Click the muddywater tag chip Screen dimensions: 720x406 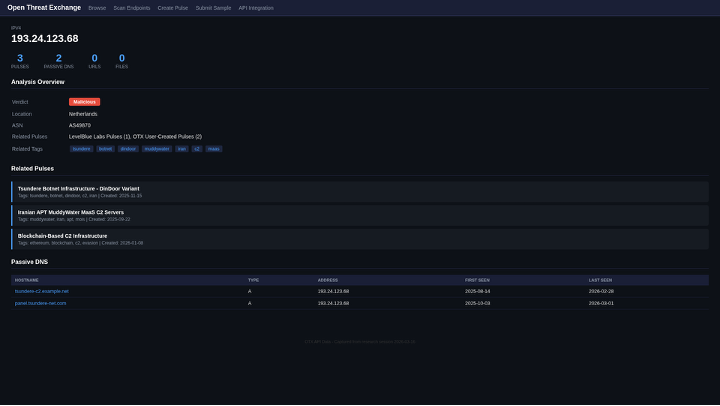click(x=156, y=148)
